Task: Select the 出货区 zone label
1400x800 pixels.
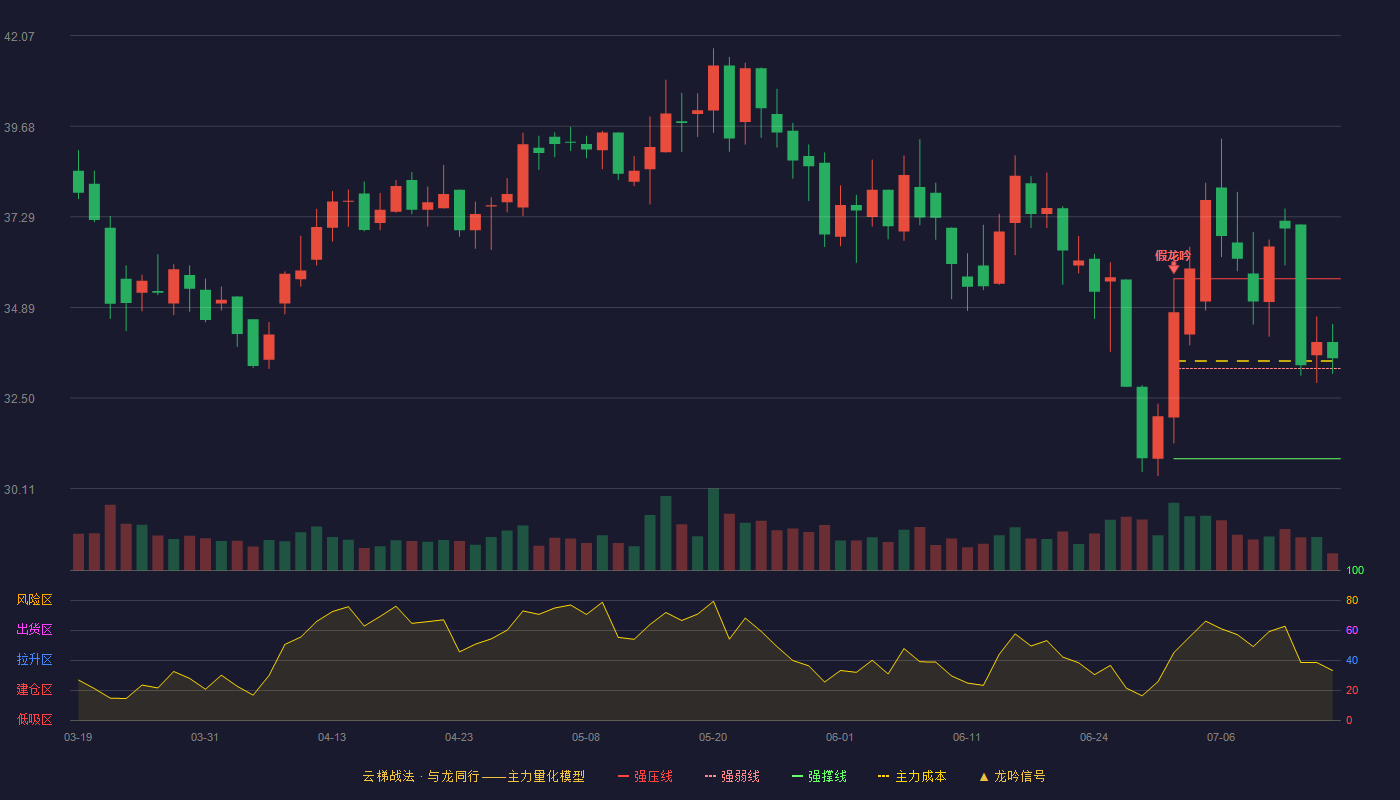Action: point(34,630)
